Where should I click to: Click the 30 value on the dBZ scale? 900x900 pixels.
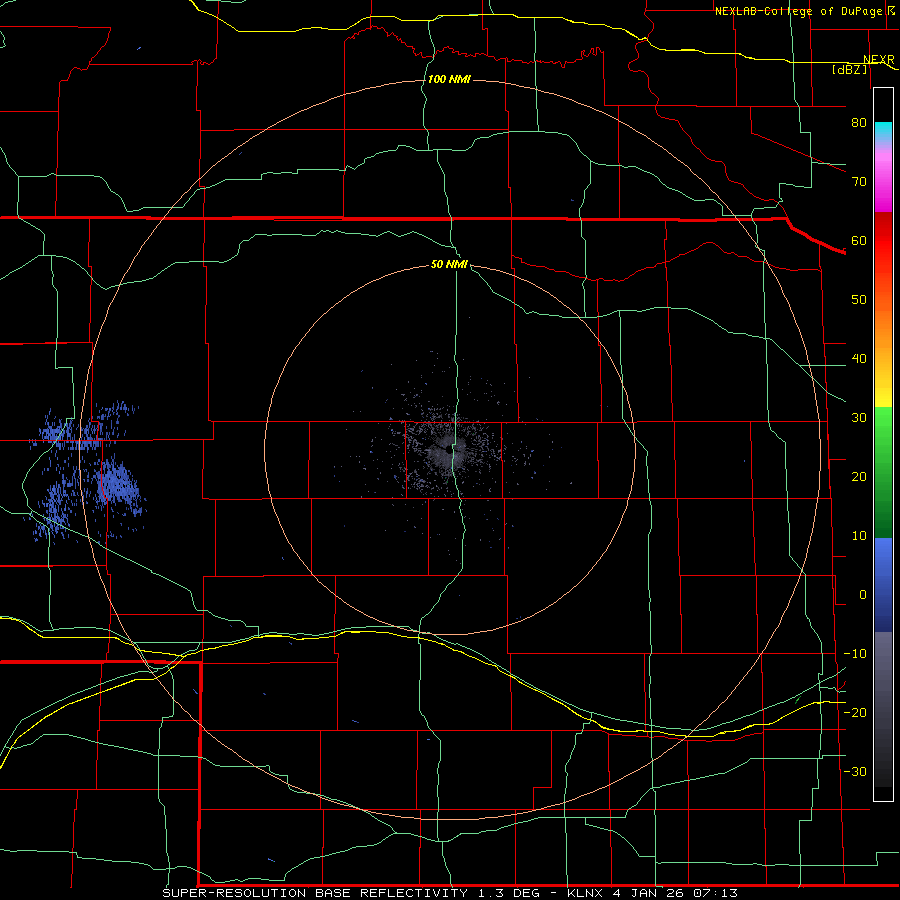coord(859,417)
